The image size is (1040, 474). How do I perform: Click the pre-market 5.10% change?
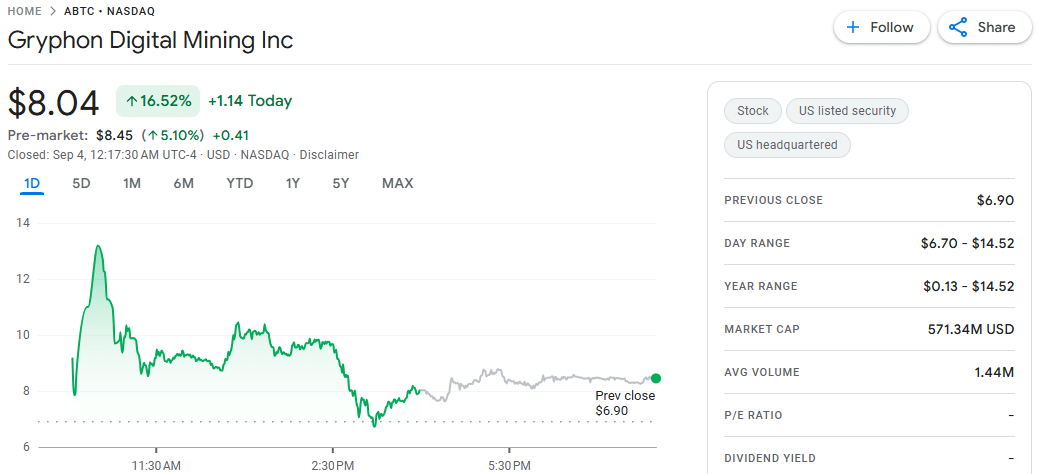pyautogui.click(x=172, y=136)
